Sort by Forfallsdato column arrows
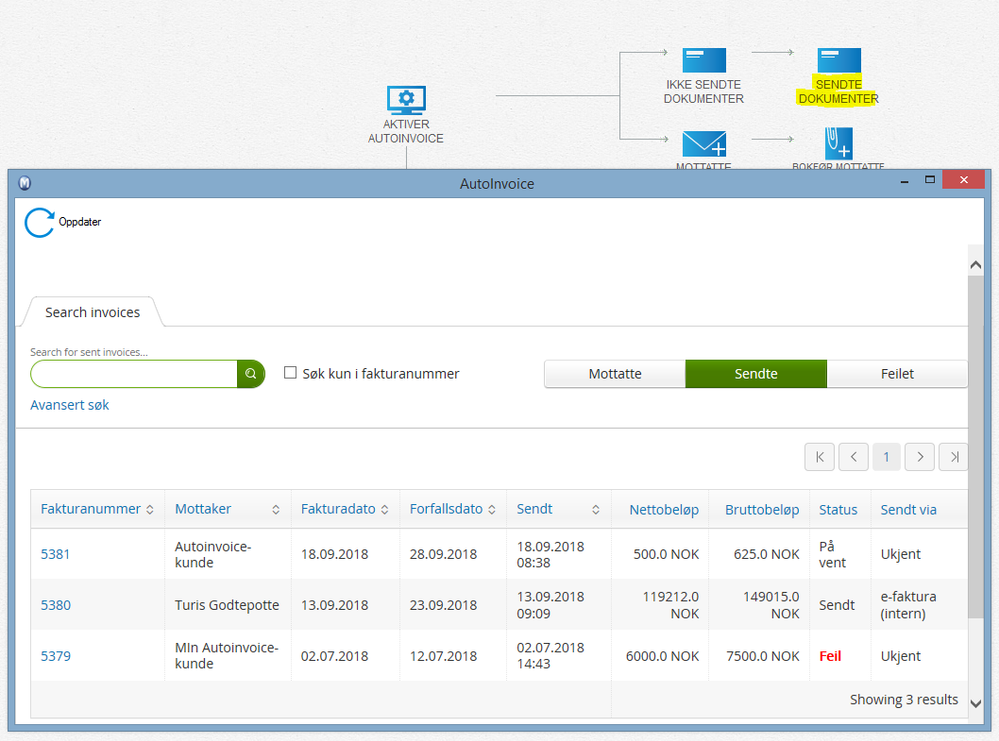 (492, 510)
